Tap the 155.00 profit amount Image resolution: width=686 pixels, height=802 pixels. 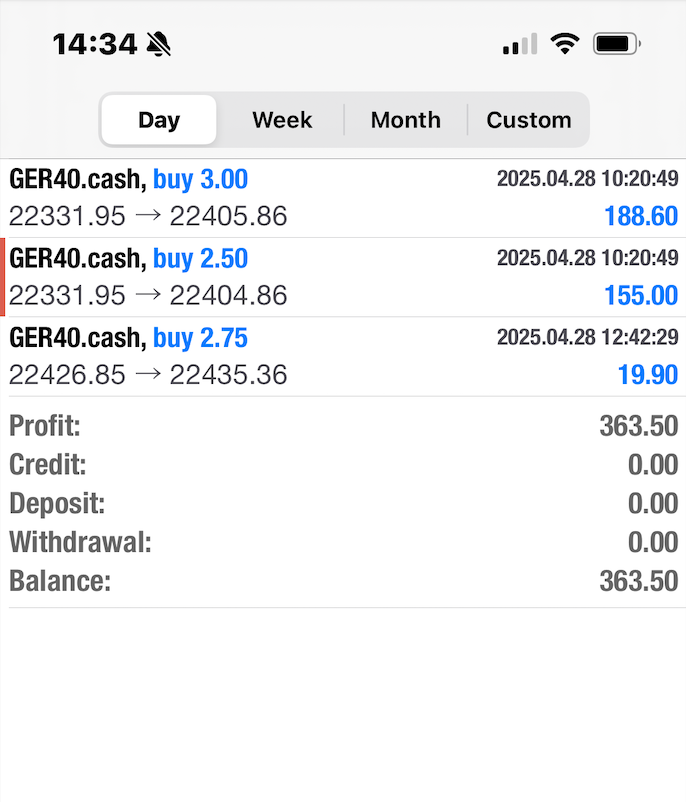coord(641,295)
